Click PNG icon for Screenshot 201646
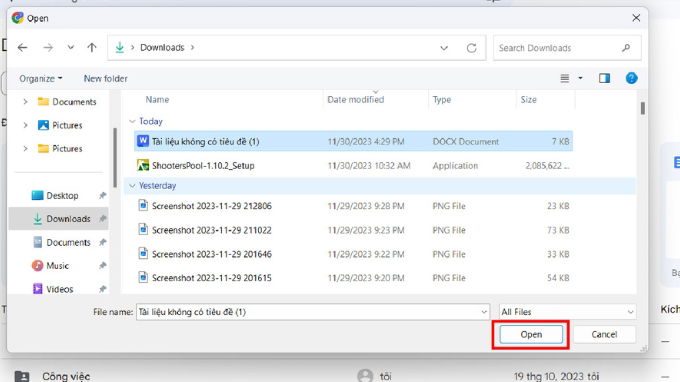 point(143,253)
